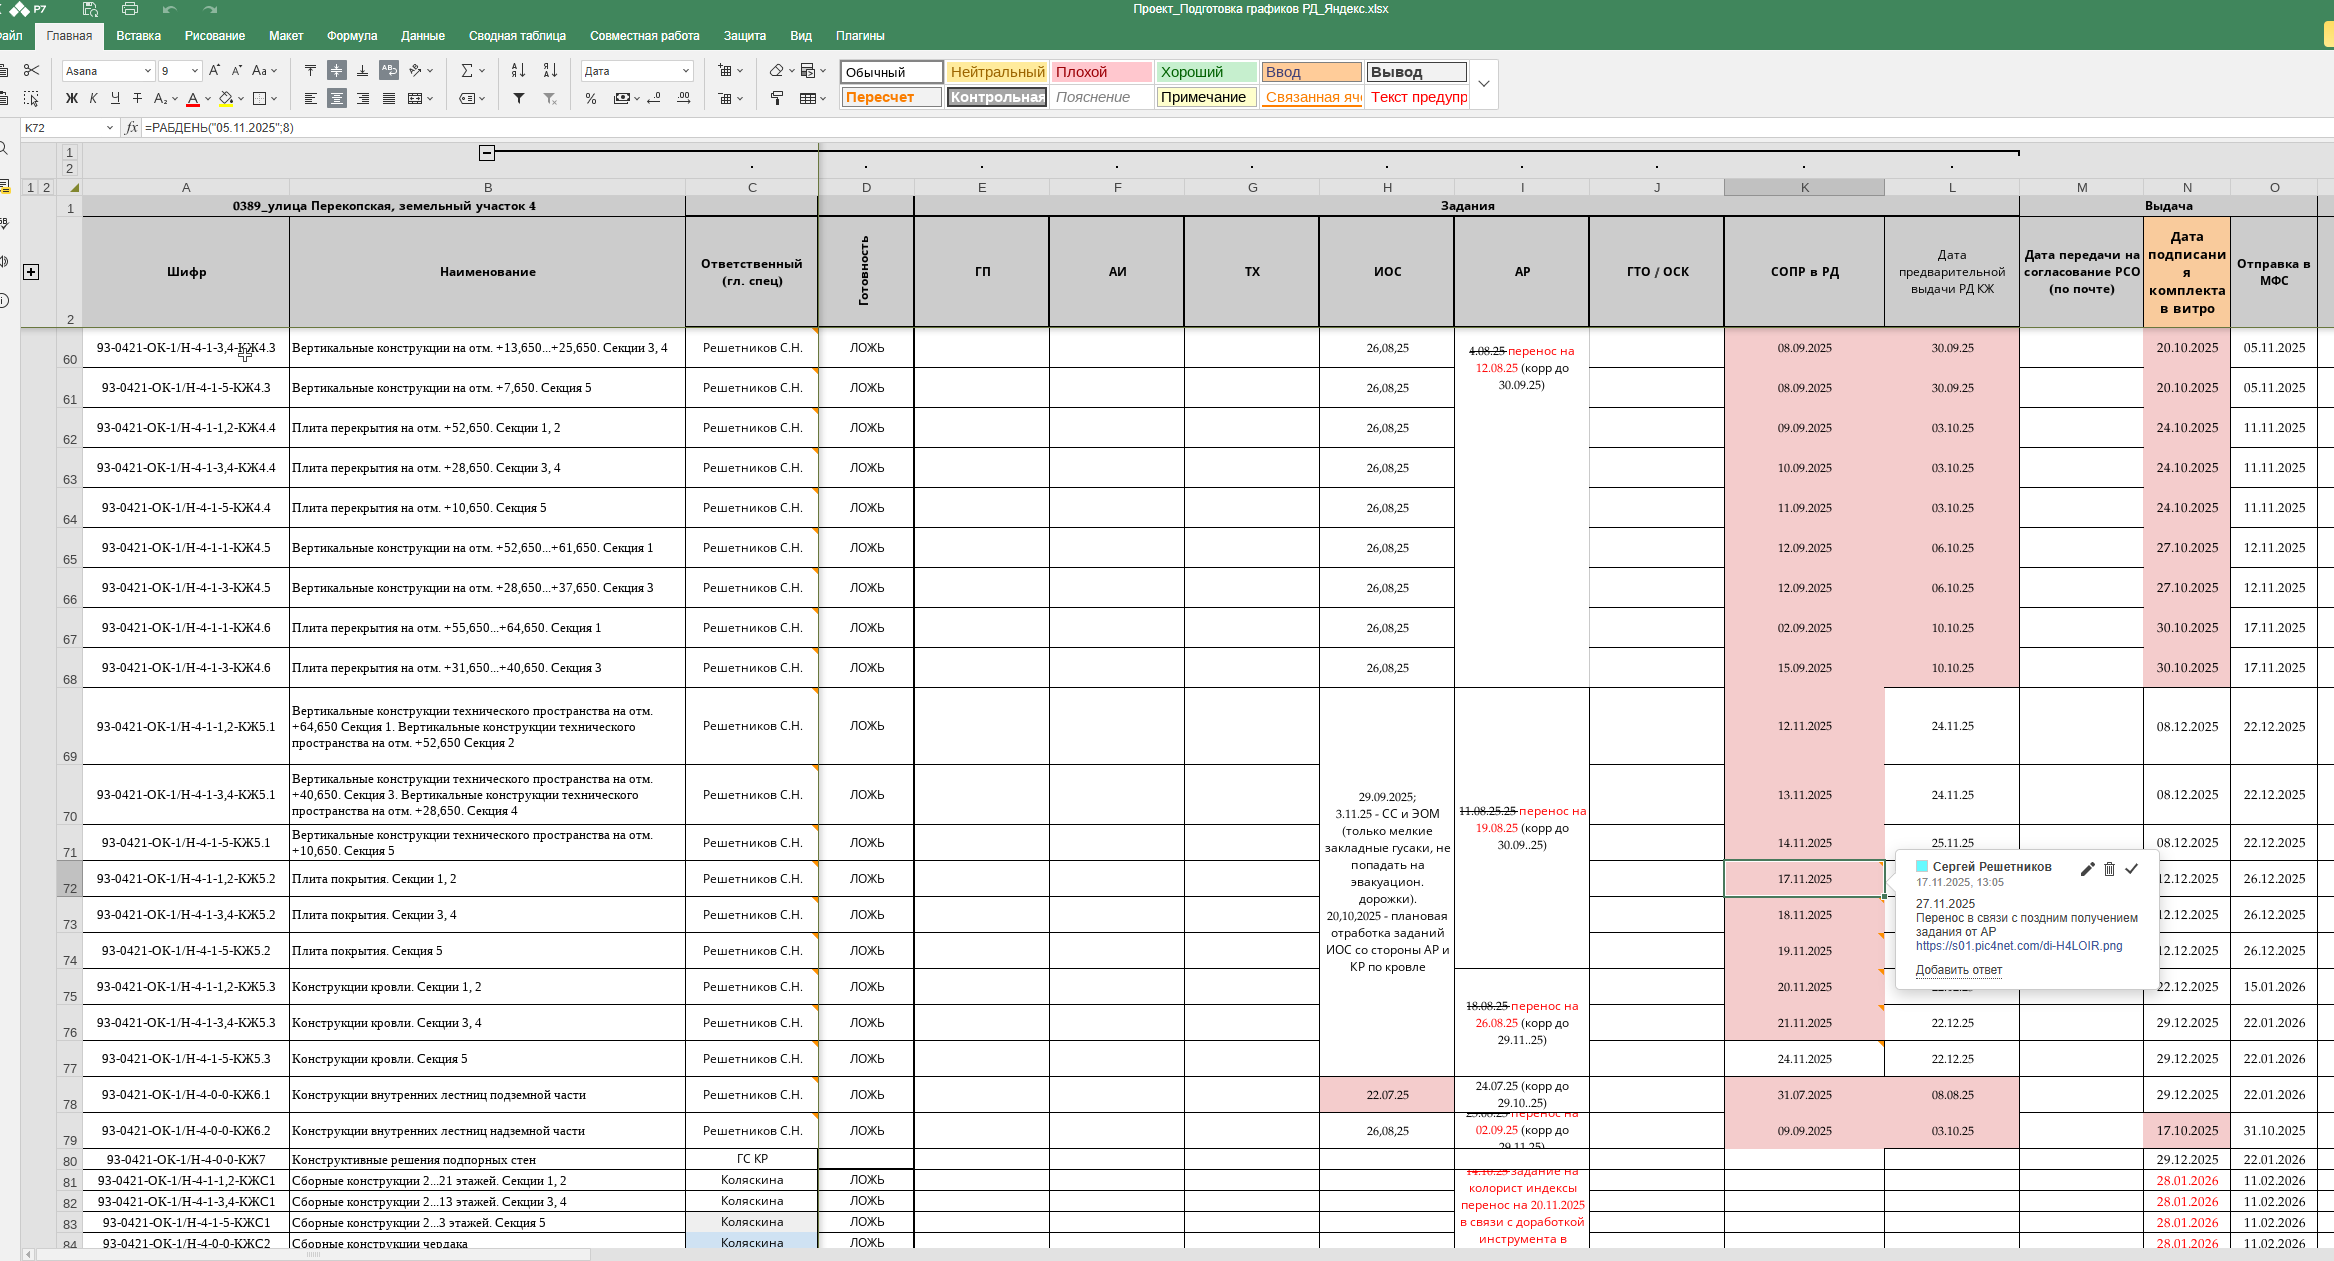Open the Asana font name dropdown
The width and height of the screenshot is (2334, 1261).
148,71
